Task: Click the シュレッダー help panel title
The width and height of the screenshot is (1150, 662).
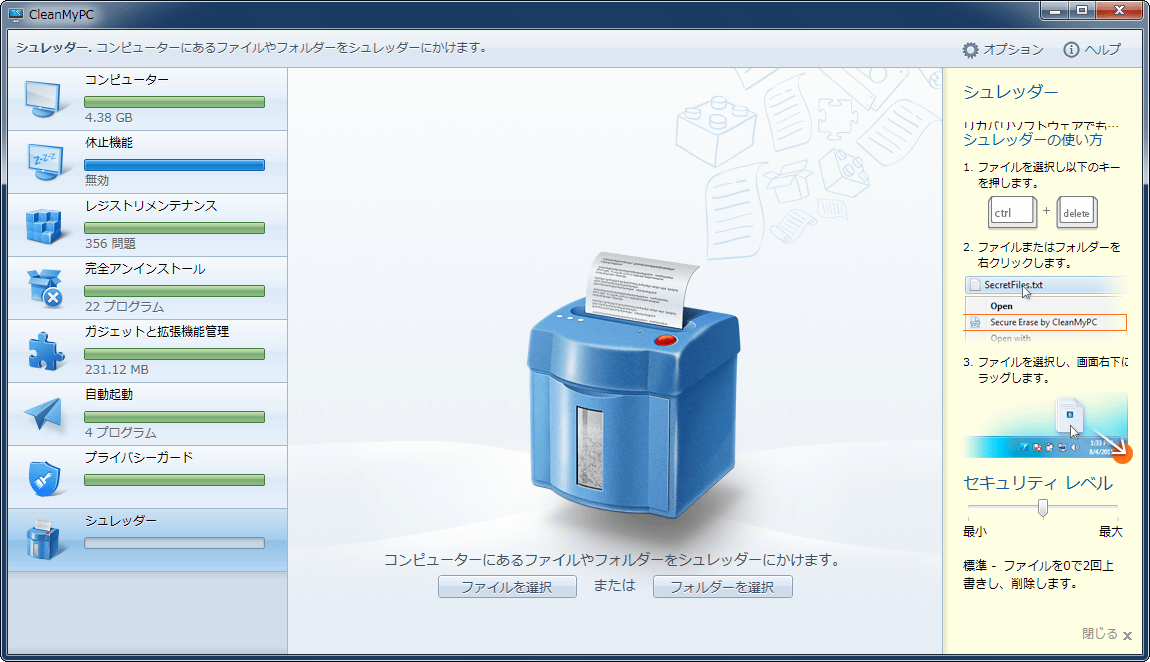Action: 1011,92
